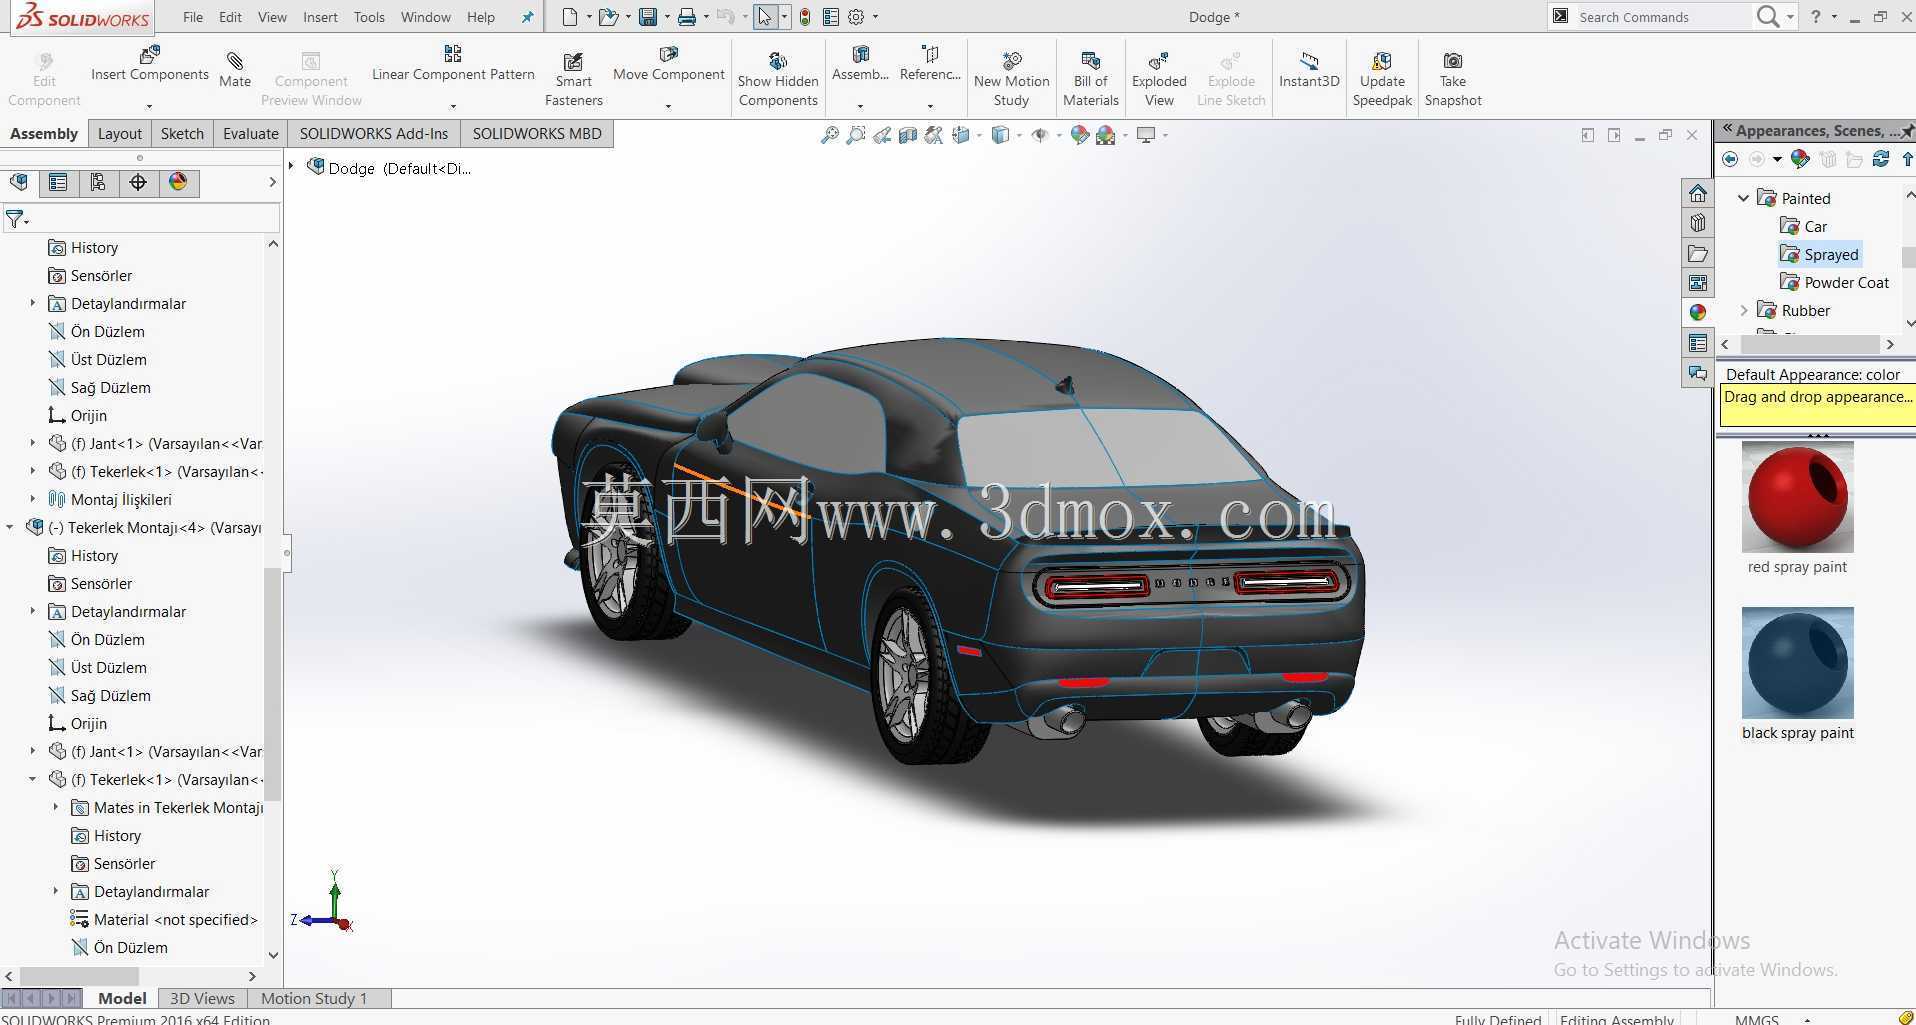Click the appearances tree horizontal scrollbar
Viewport: 1916px width, 1025px height.
coord(1808,344)
